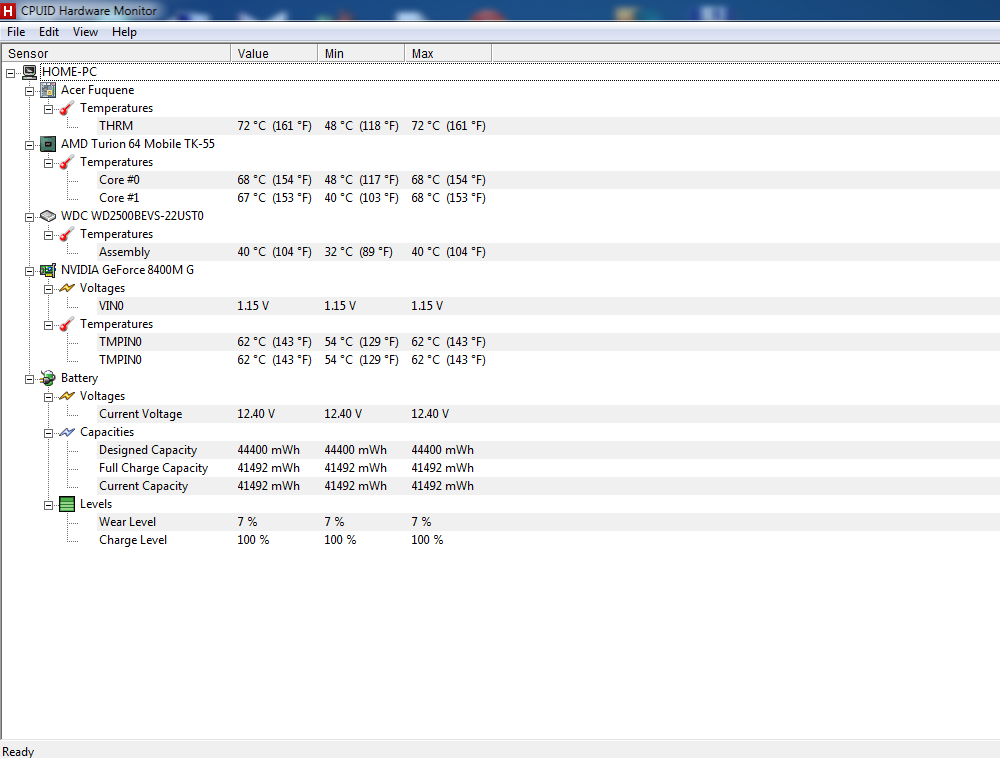Click thermometer icon under AMD Turion 64
The width and height of the screenshot is (1000, 758).
(x=67, y=163)
